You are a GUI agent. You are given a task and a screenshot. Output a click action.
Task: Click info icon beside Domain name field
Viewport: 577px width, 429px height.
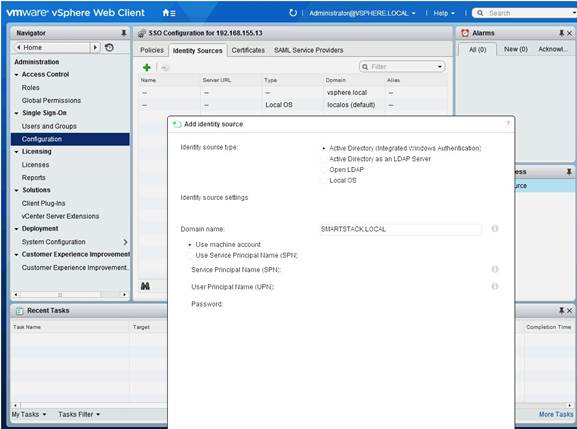pyautogui.click(x=495, y=228)
